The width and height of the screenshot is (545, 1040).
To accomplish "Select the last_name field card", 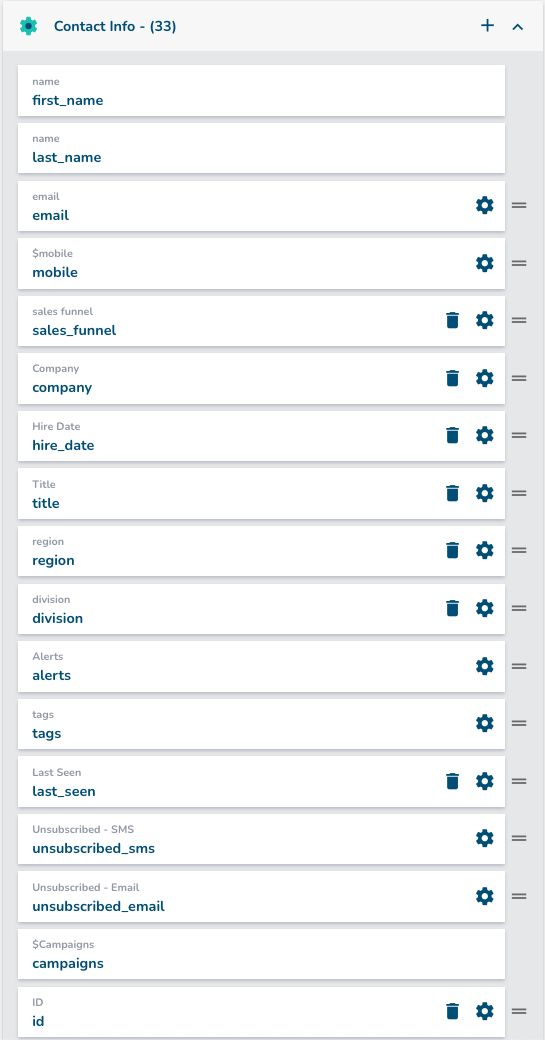I will click(261, 149).
